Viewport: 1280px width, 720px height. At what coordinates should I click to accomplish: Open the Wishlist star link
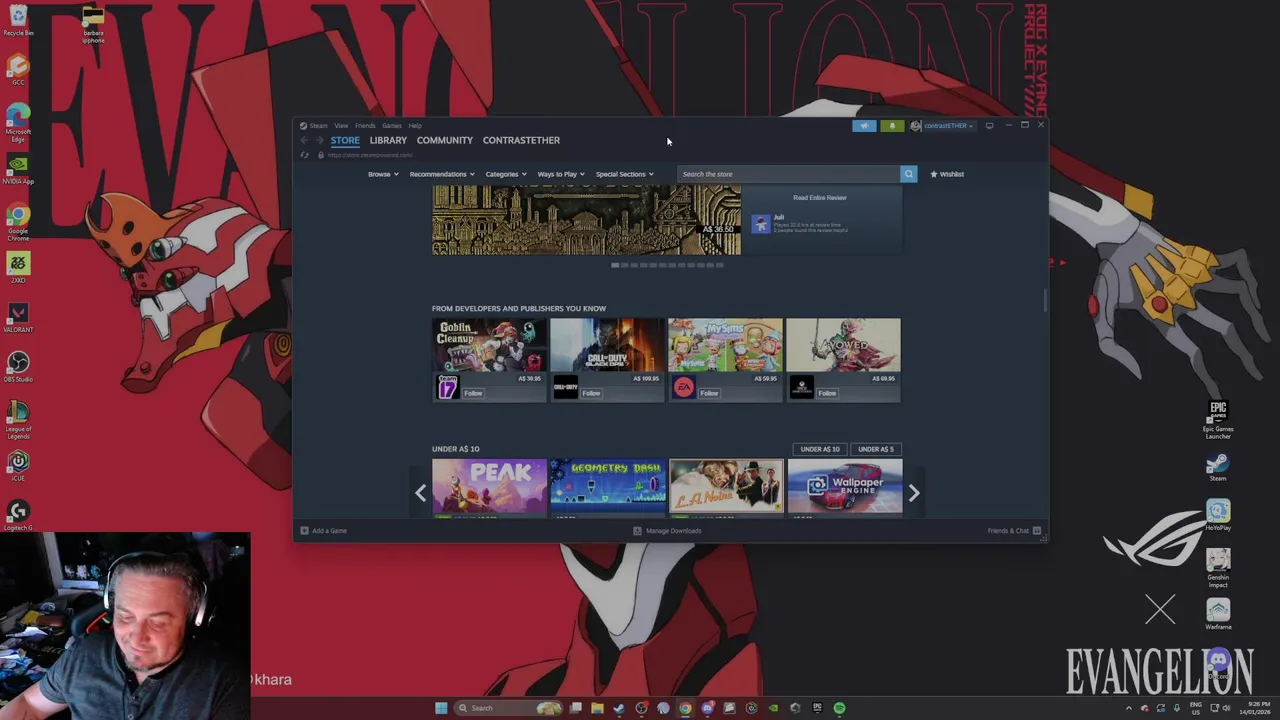coord(947,174)
